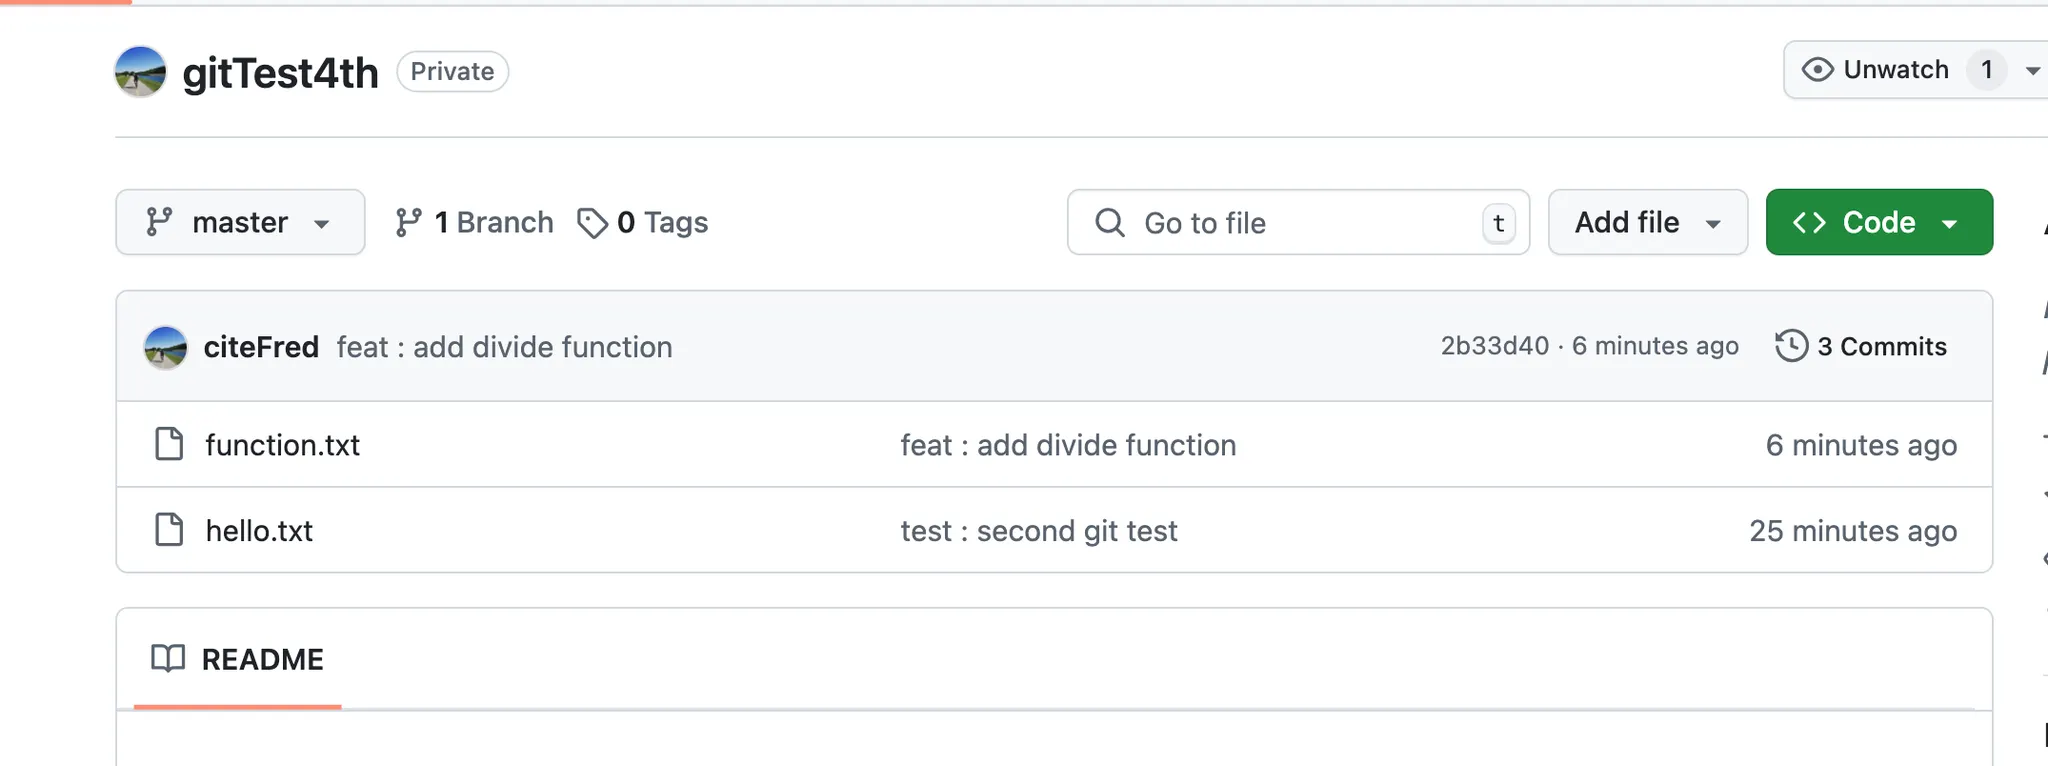Open the 2b33d40 commit hash link
Viewport: 2048px width, 766px height.
coord(1494,346)
